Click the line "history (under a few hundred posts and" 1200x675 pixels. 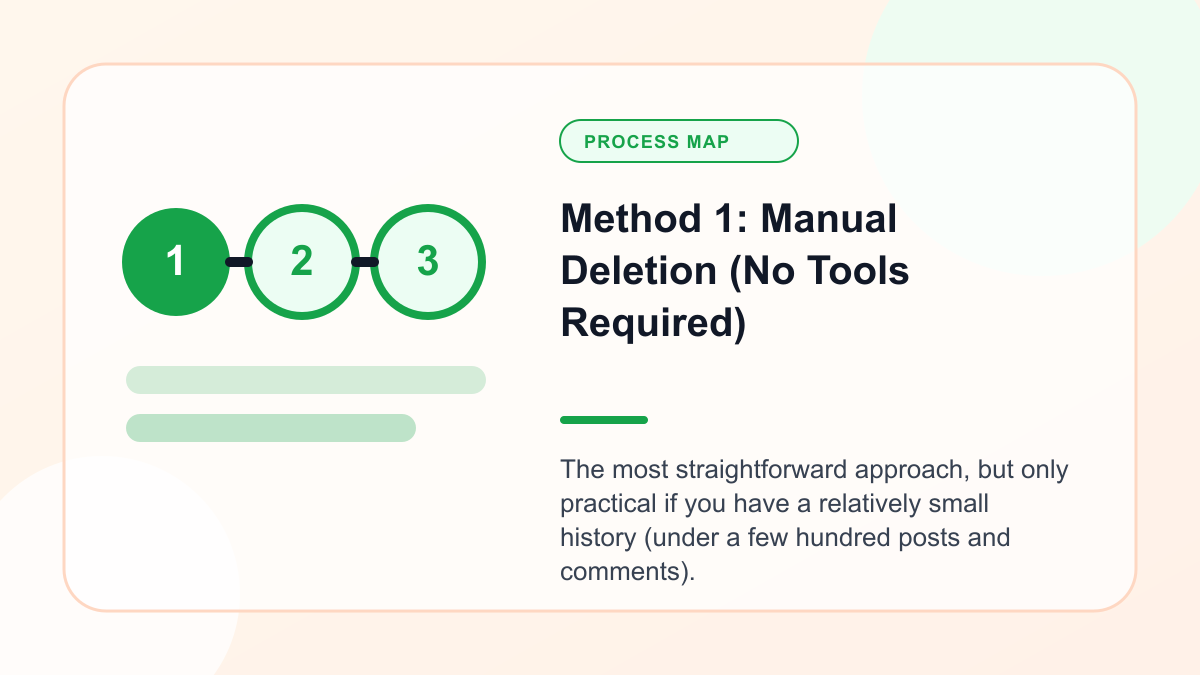(x=785, y=537)
